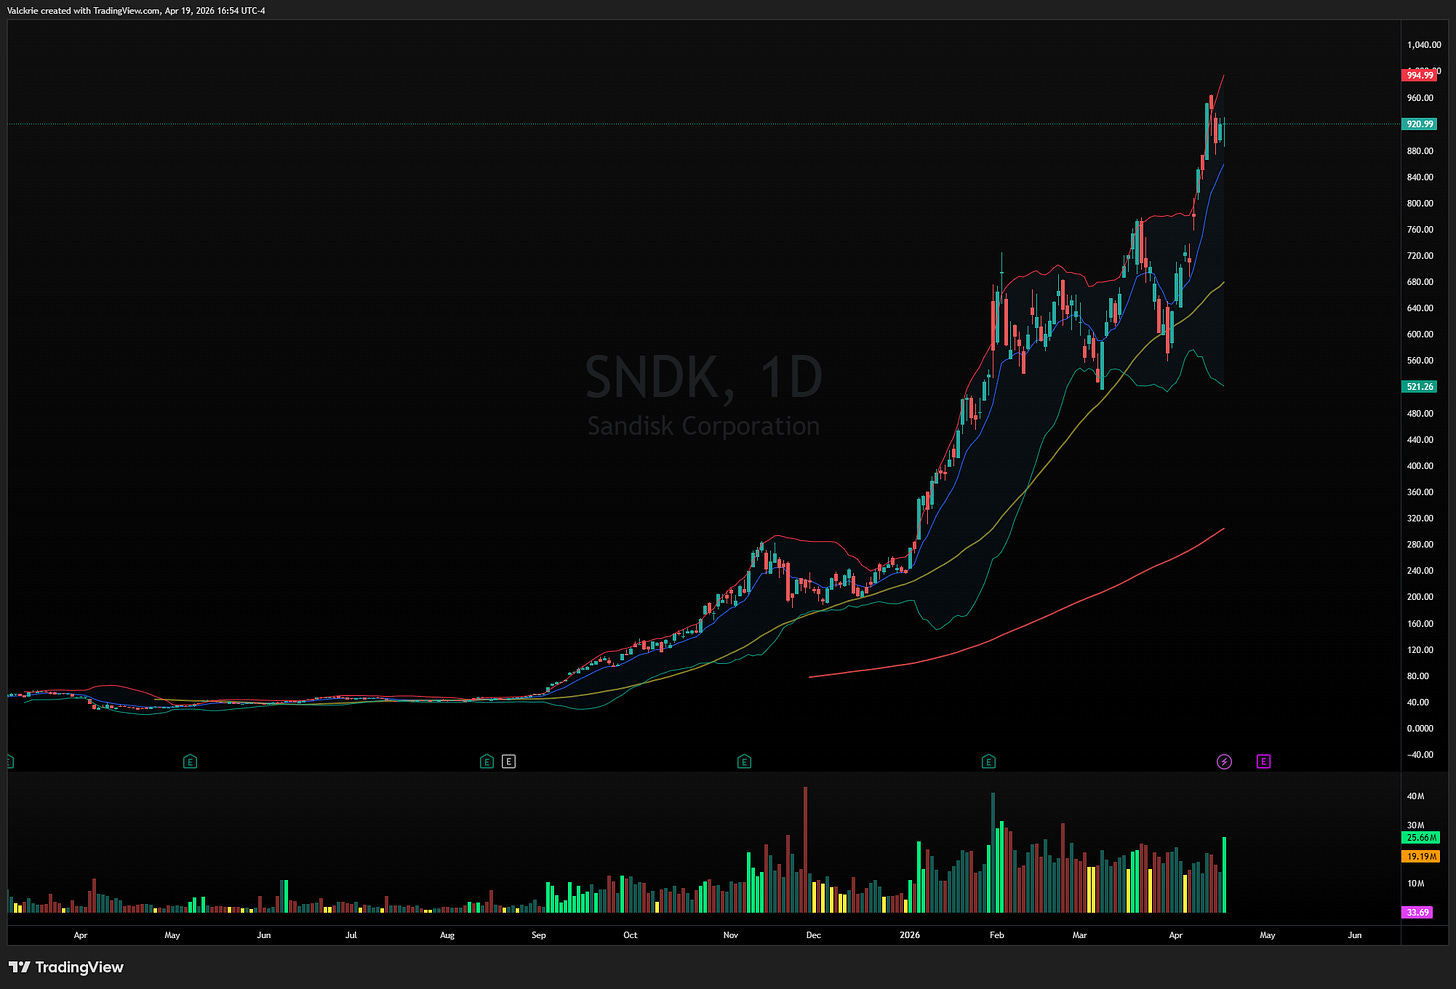Click the Aug time axis label
This screenshot has height=989, width=1456.
point(447,936)
